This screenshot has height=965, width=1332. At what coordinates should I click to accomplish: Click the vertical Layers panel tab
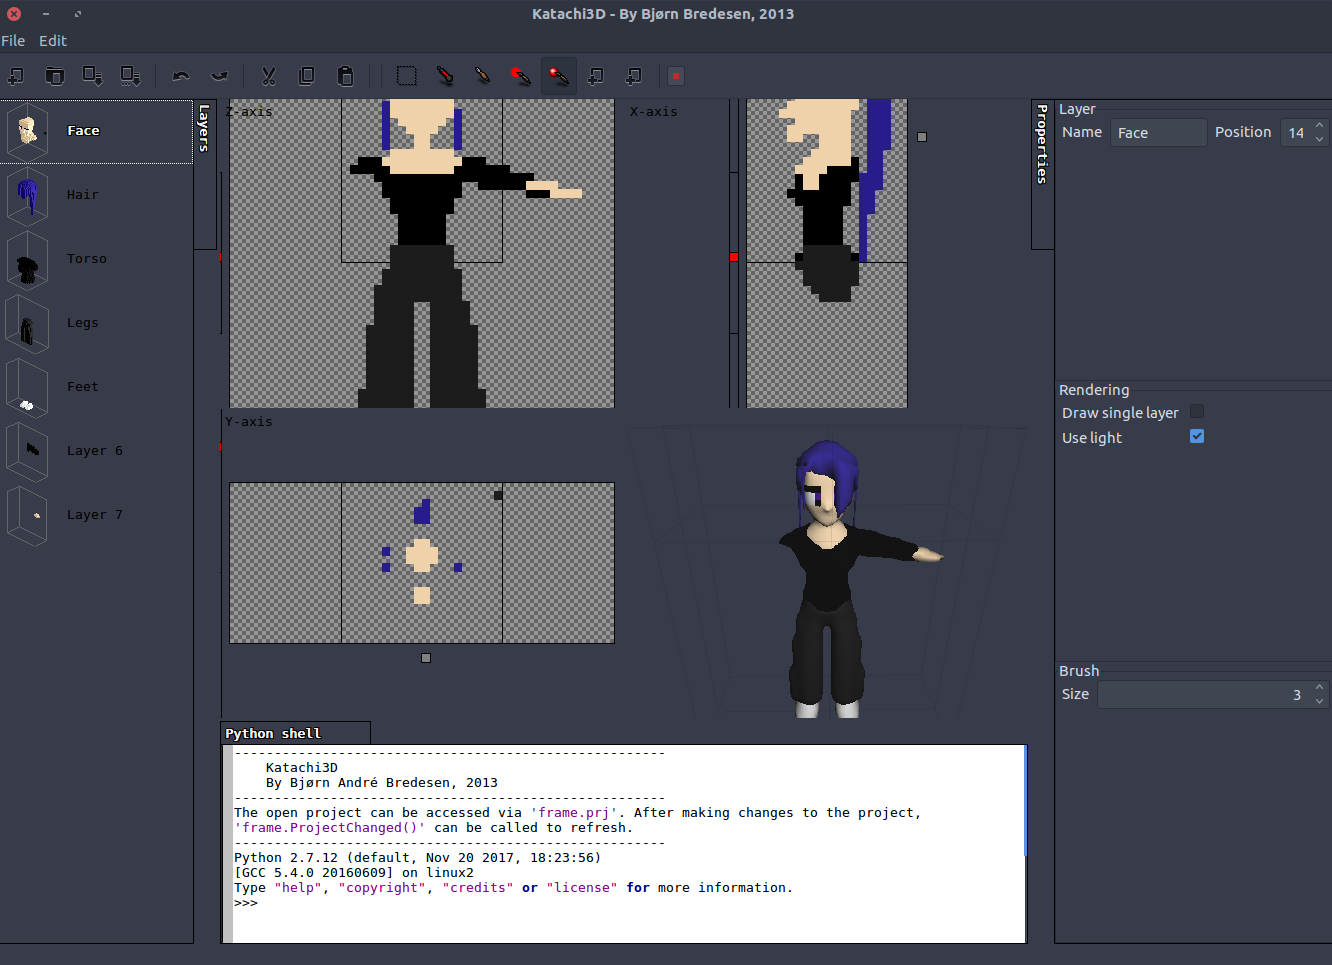click(x=204, y=174)
